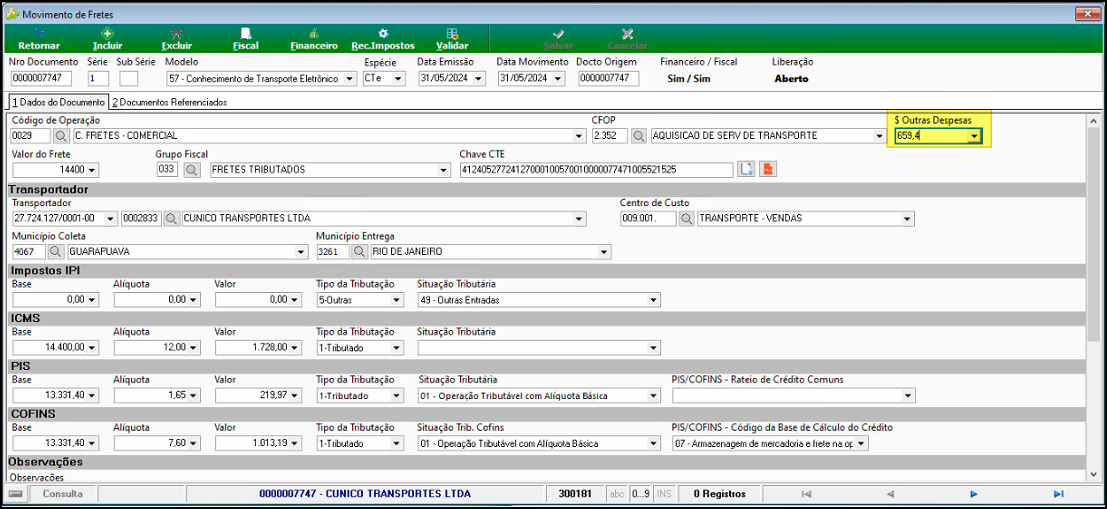1107x509 pixels.
Task: Click the CFOP 2.352 code field
Action: click(x=609, y=136)
